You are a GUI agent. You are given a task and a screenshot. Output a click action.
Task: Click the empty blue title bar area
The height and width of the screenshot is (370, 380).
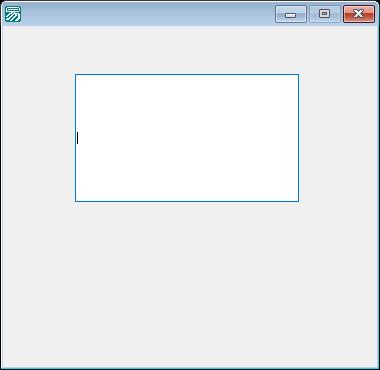point(148,14)
